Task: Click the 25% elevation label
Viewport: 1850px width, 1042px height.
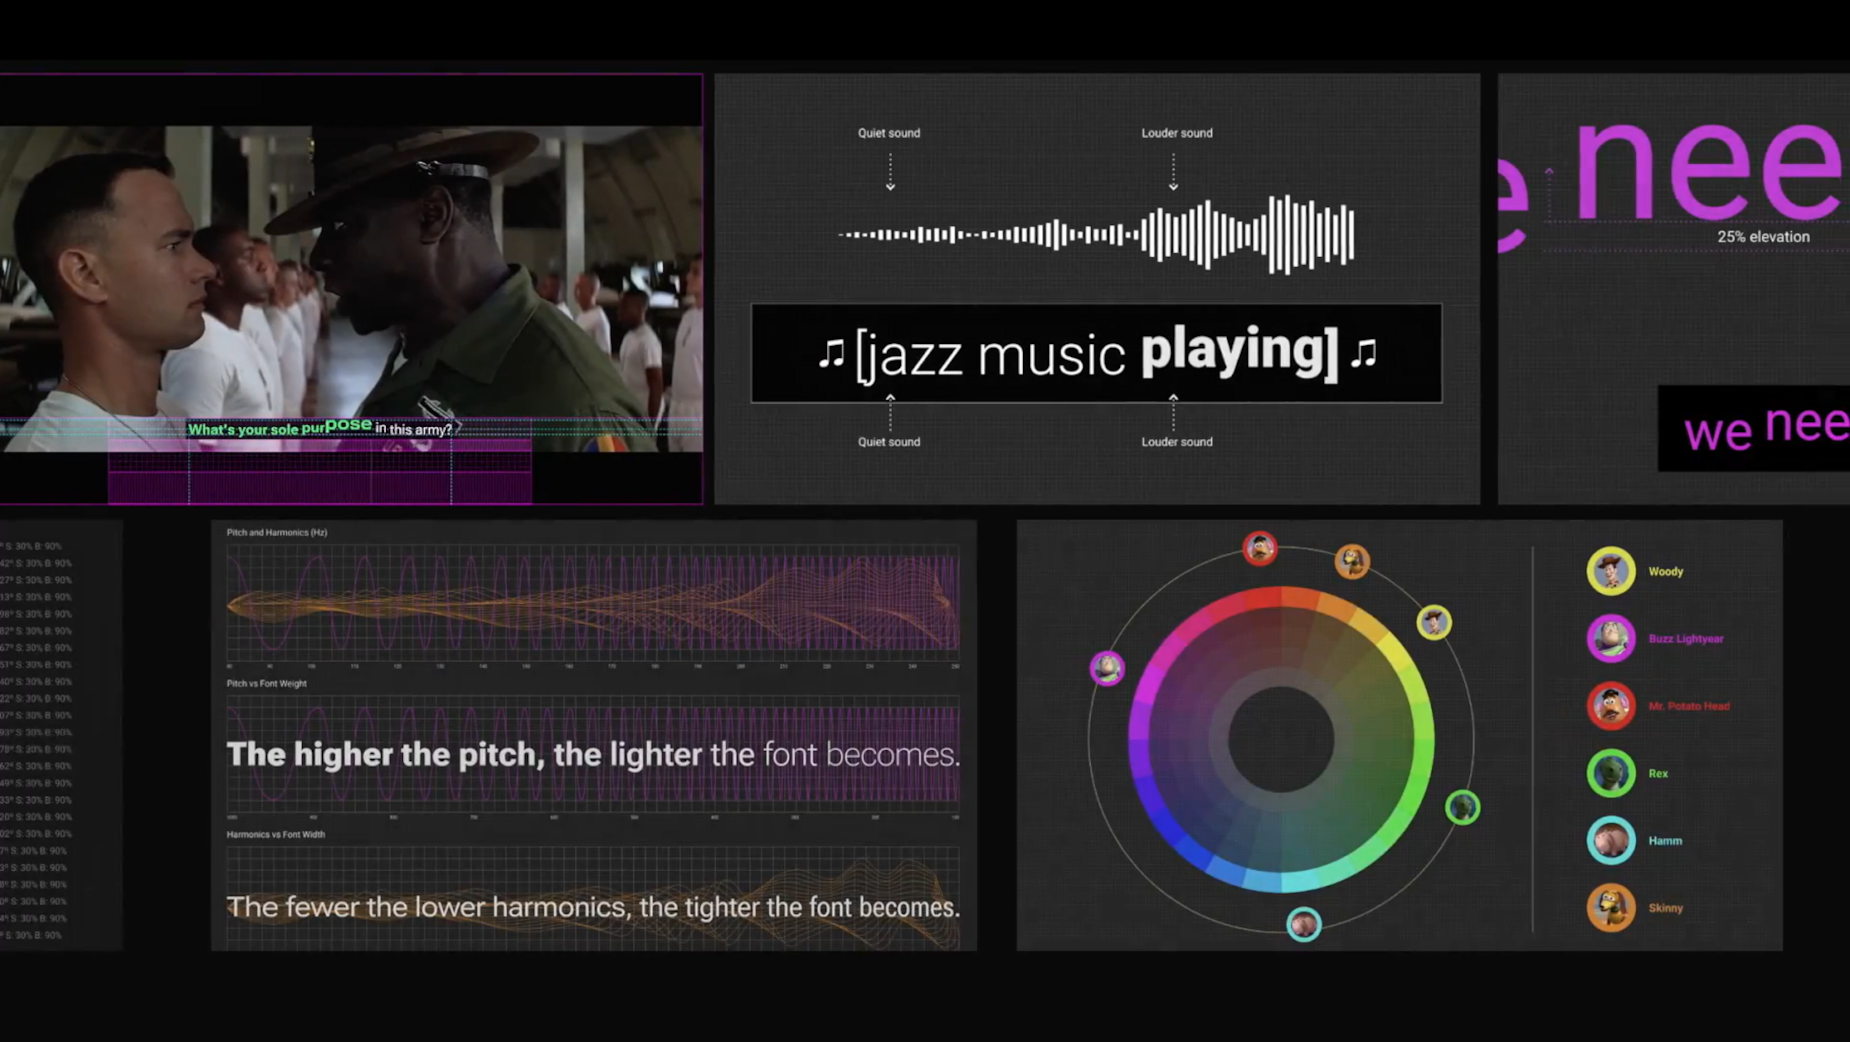Action: point(1763,237)
